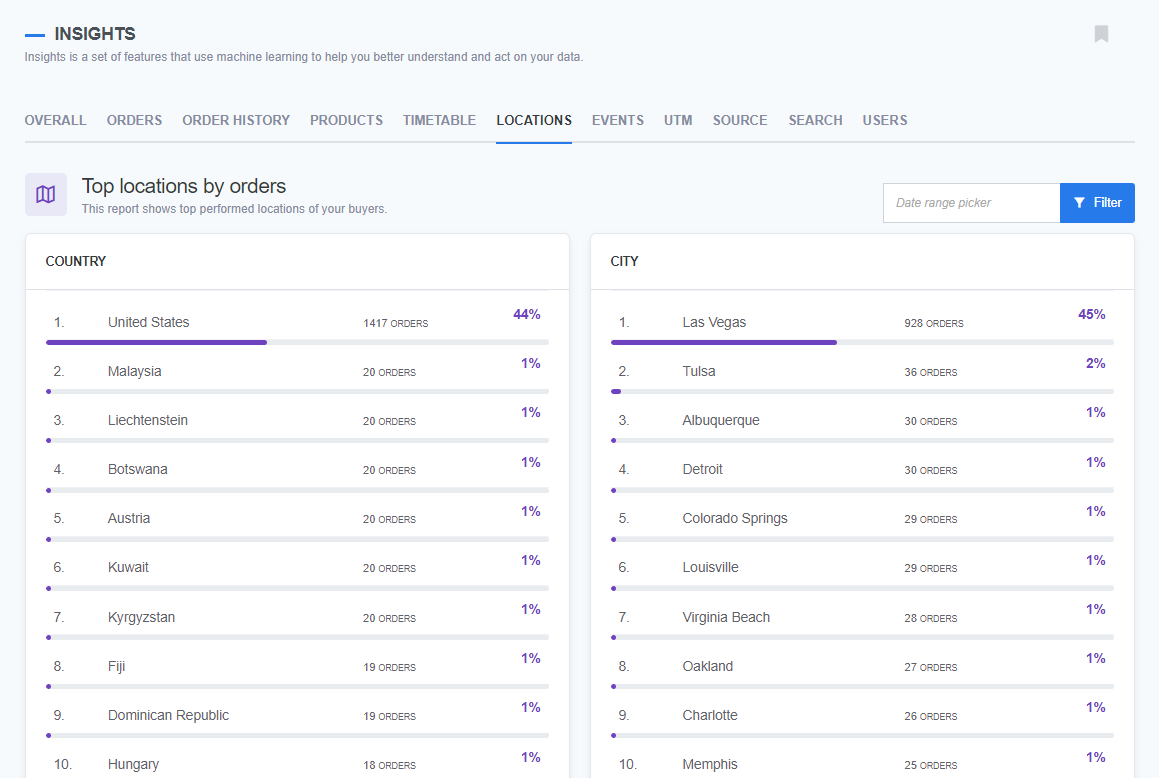Click the 1417 ORDERS value
Image resolution: width=1159 pixels, height=778 pixels.
pos(395,324)
